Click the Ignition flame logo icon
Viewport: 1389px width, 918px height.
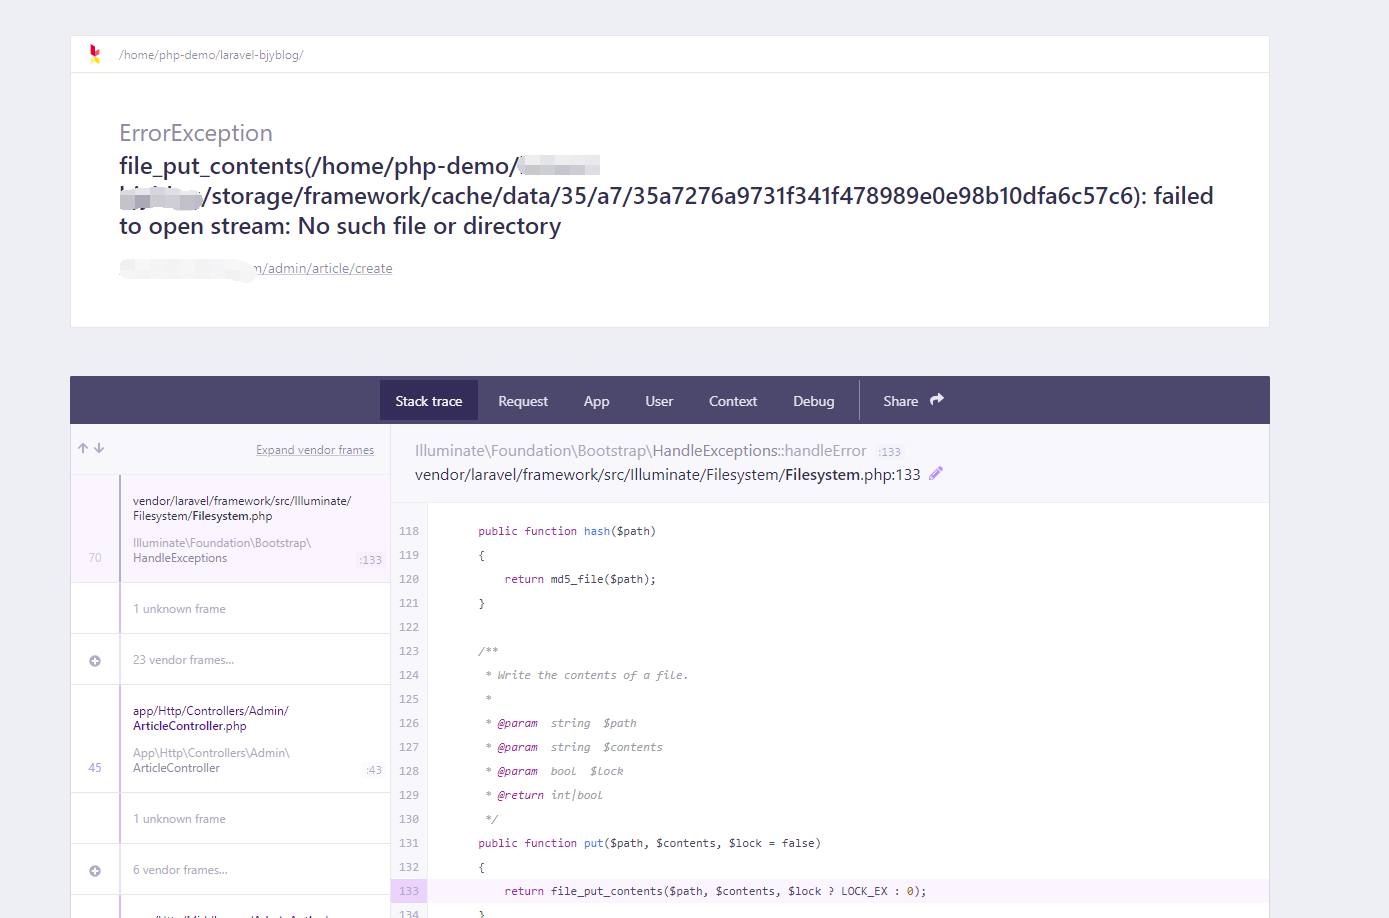95,53
